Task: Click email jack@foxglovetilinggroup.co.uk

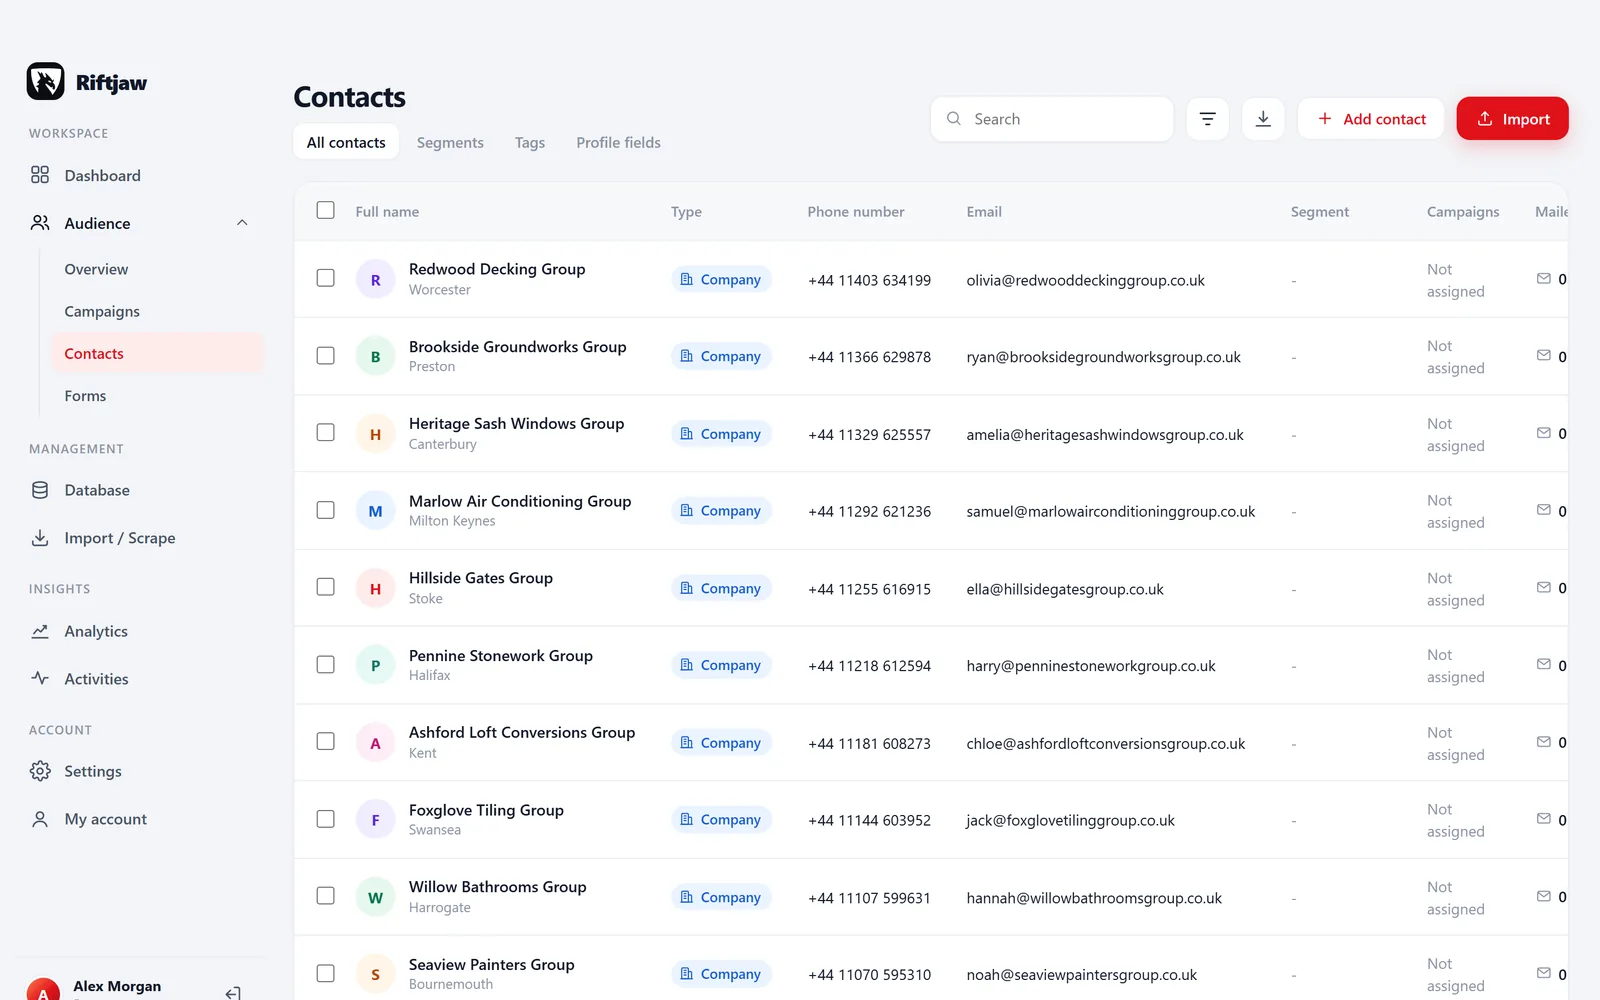Action: (x=1070, y=820)
